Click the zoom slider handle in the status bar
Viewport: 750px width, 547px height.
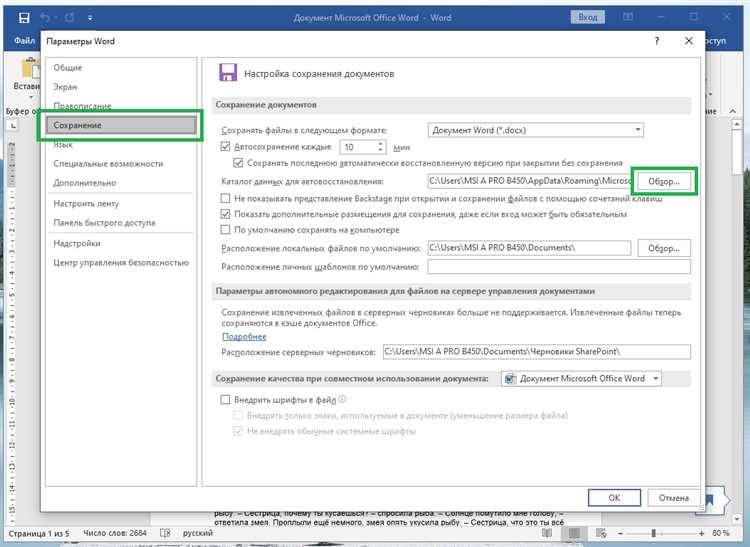pos(653,533)
